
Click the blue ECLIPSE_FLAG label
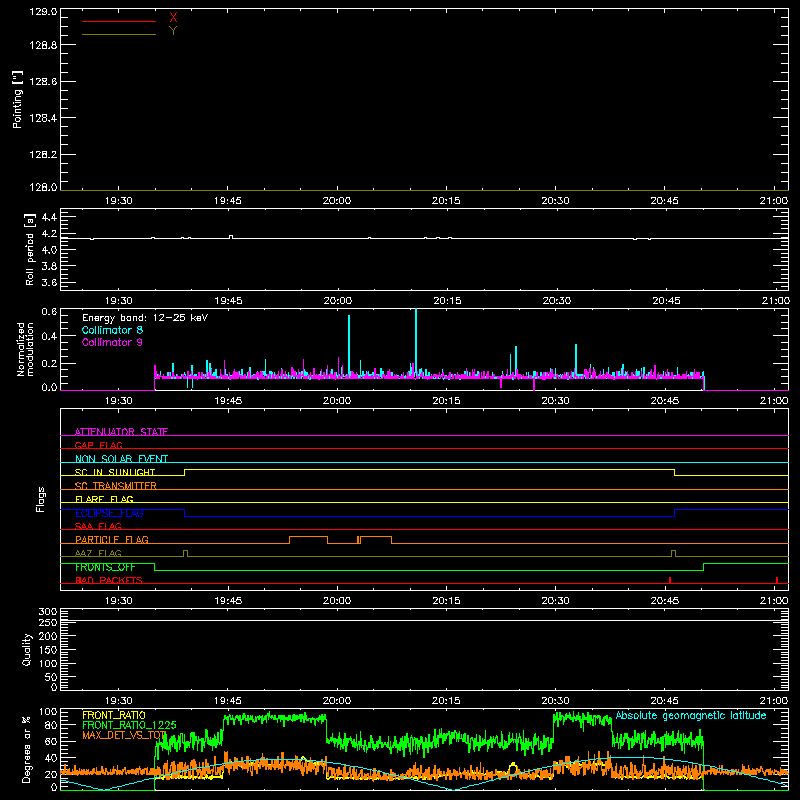click(x=109, y=513)
